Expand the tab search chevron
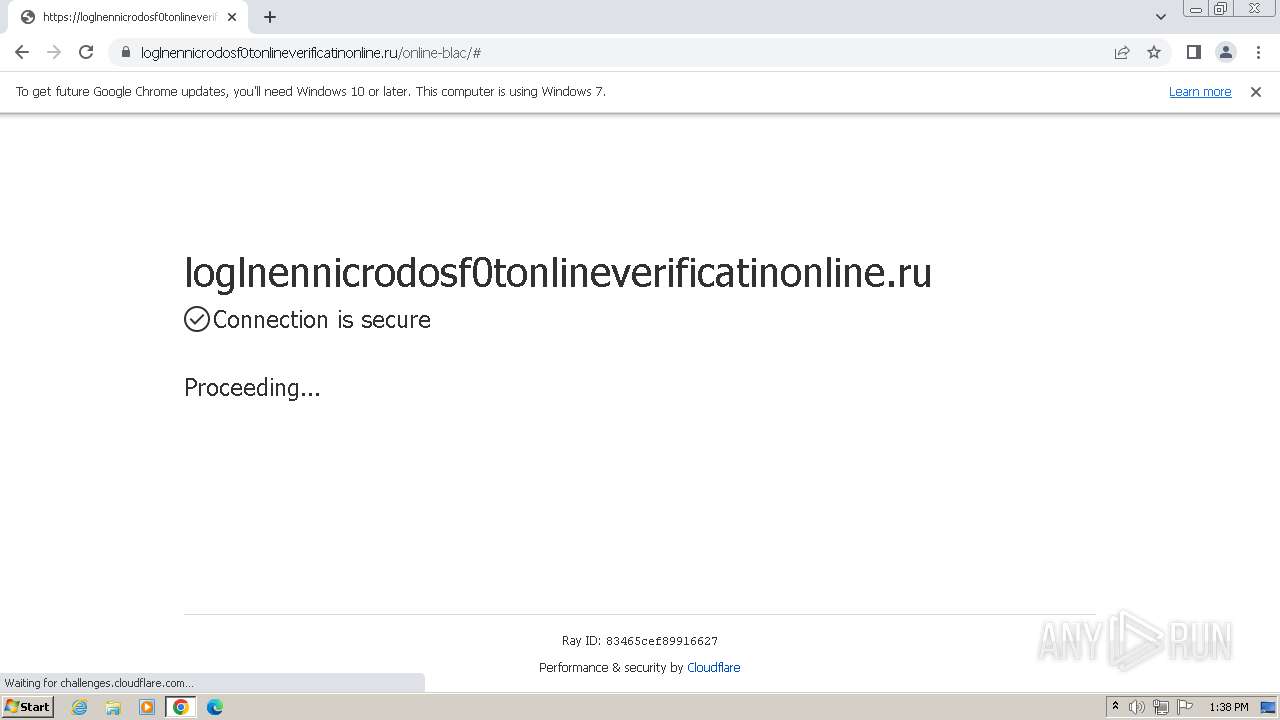Screen dimensions: 1280x720 (x=1161, y=17)
